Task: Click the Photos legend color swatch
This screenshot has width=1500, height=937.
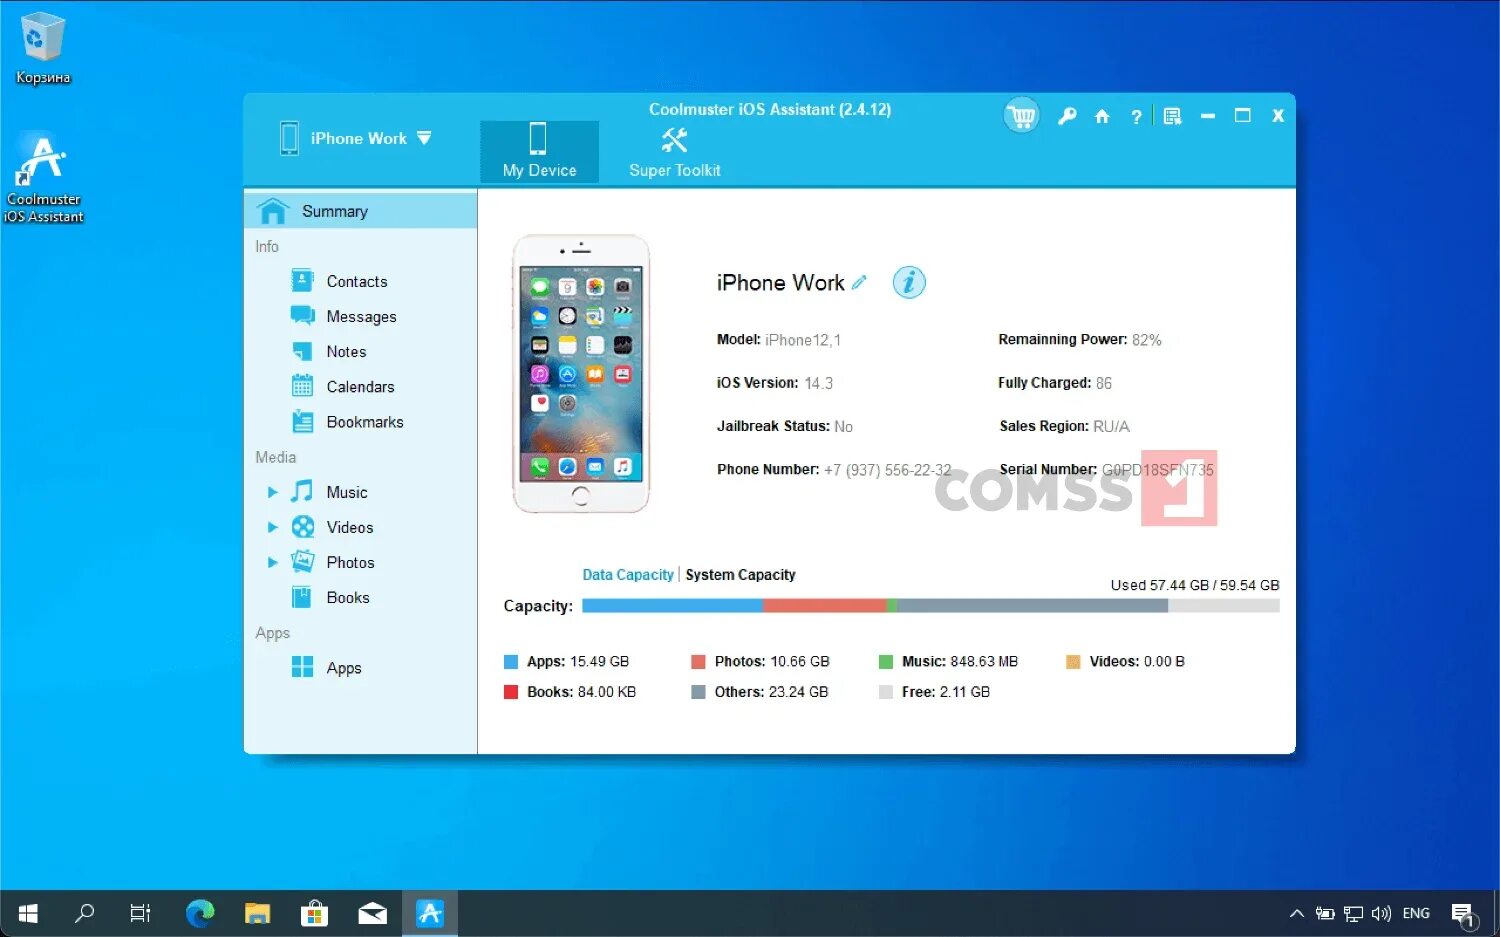Action: pos(698,662)
